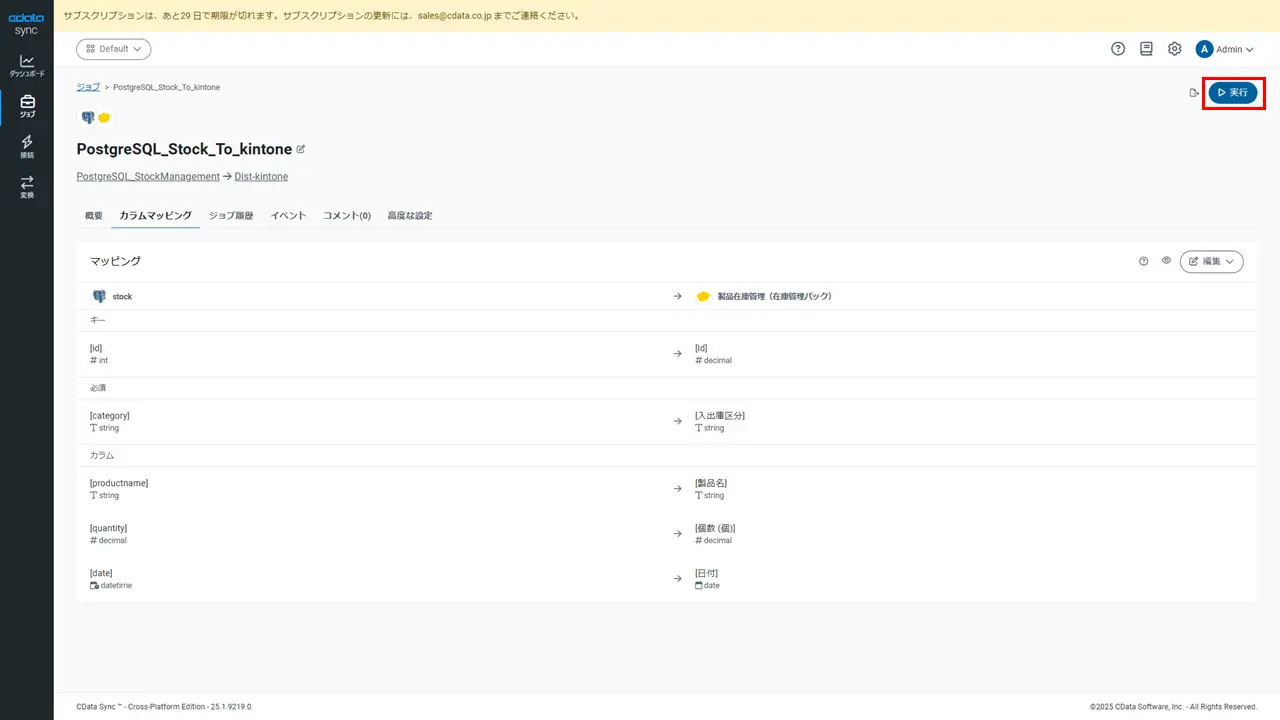
Task: Click the pencil icon to rename the job
Action: pyautogui.click(x=301, y=149)
